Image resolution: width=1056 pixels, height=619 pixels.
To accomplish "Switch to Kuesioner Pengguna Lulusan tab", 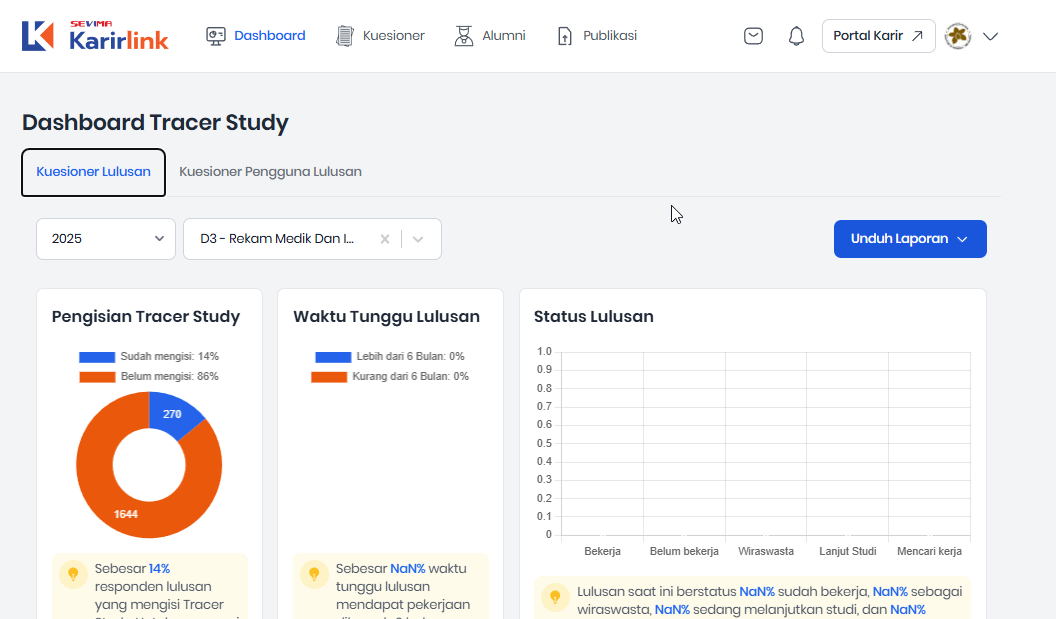I will click(270, 172).
